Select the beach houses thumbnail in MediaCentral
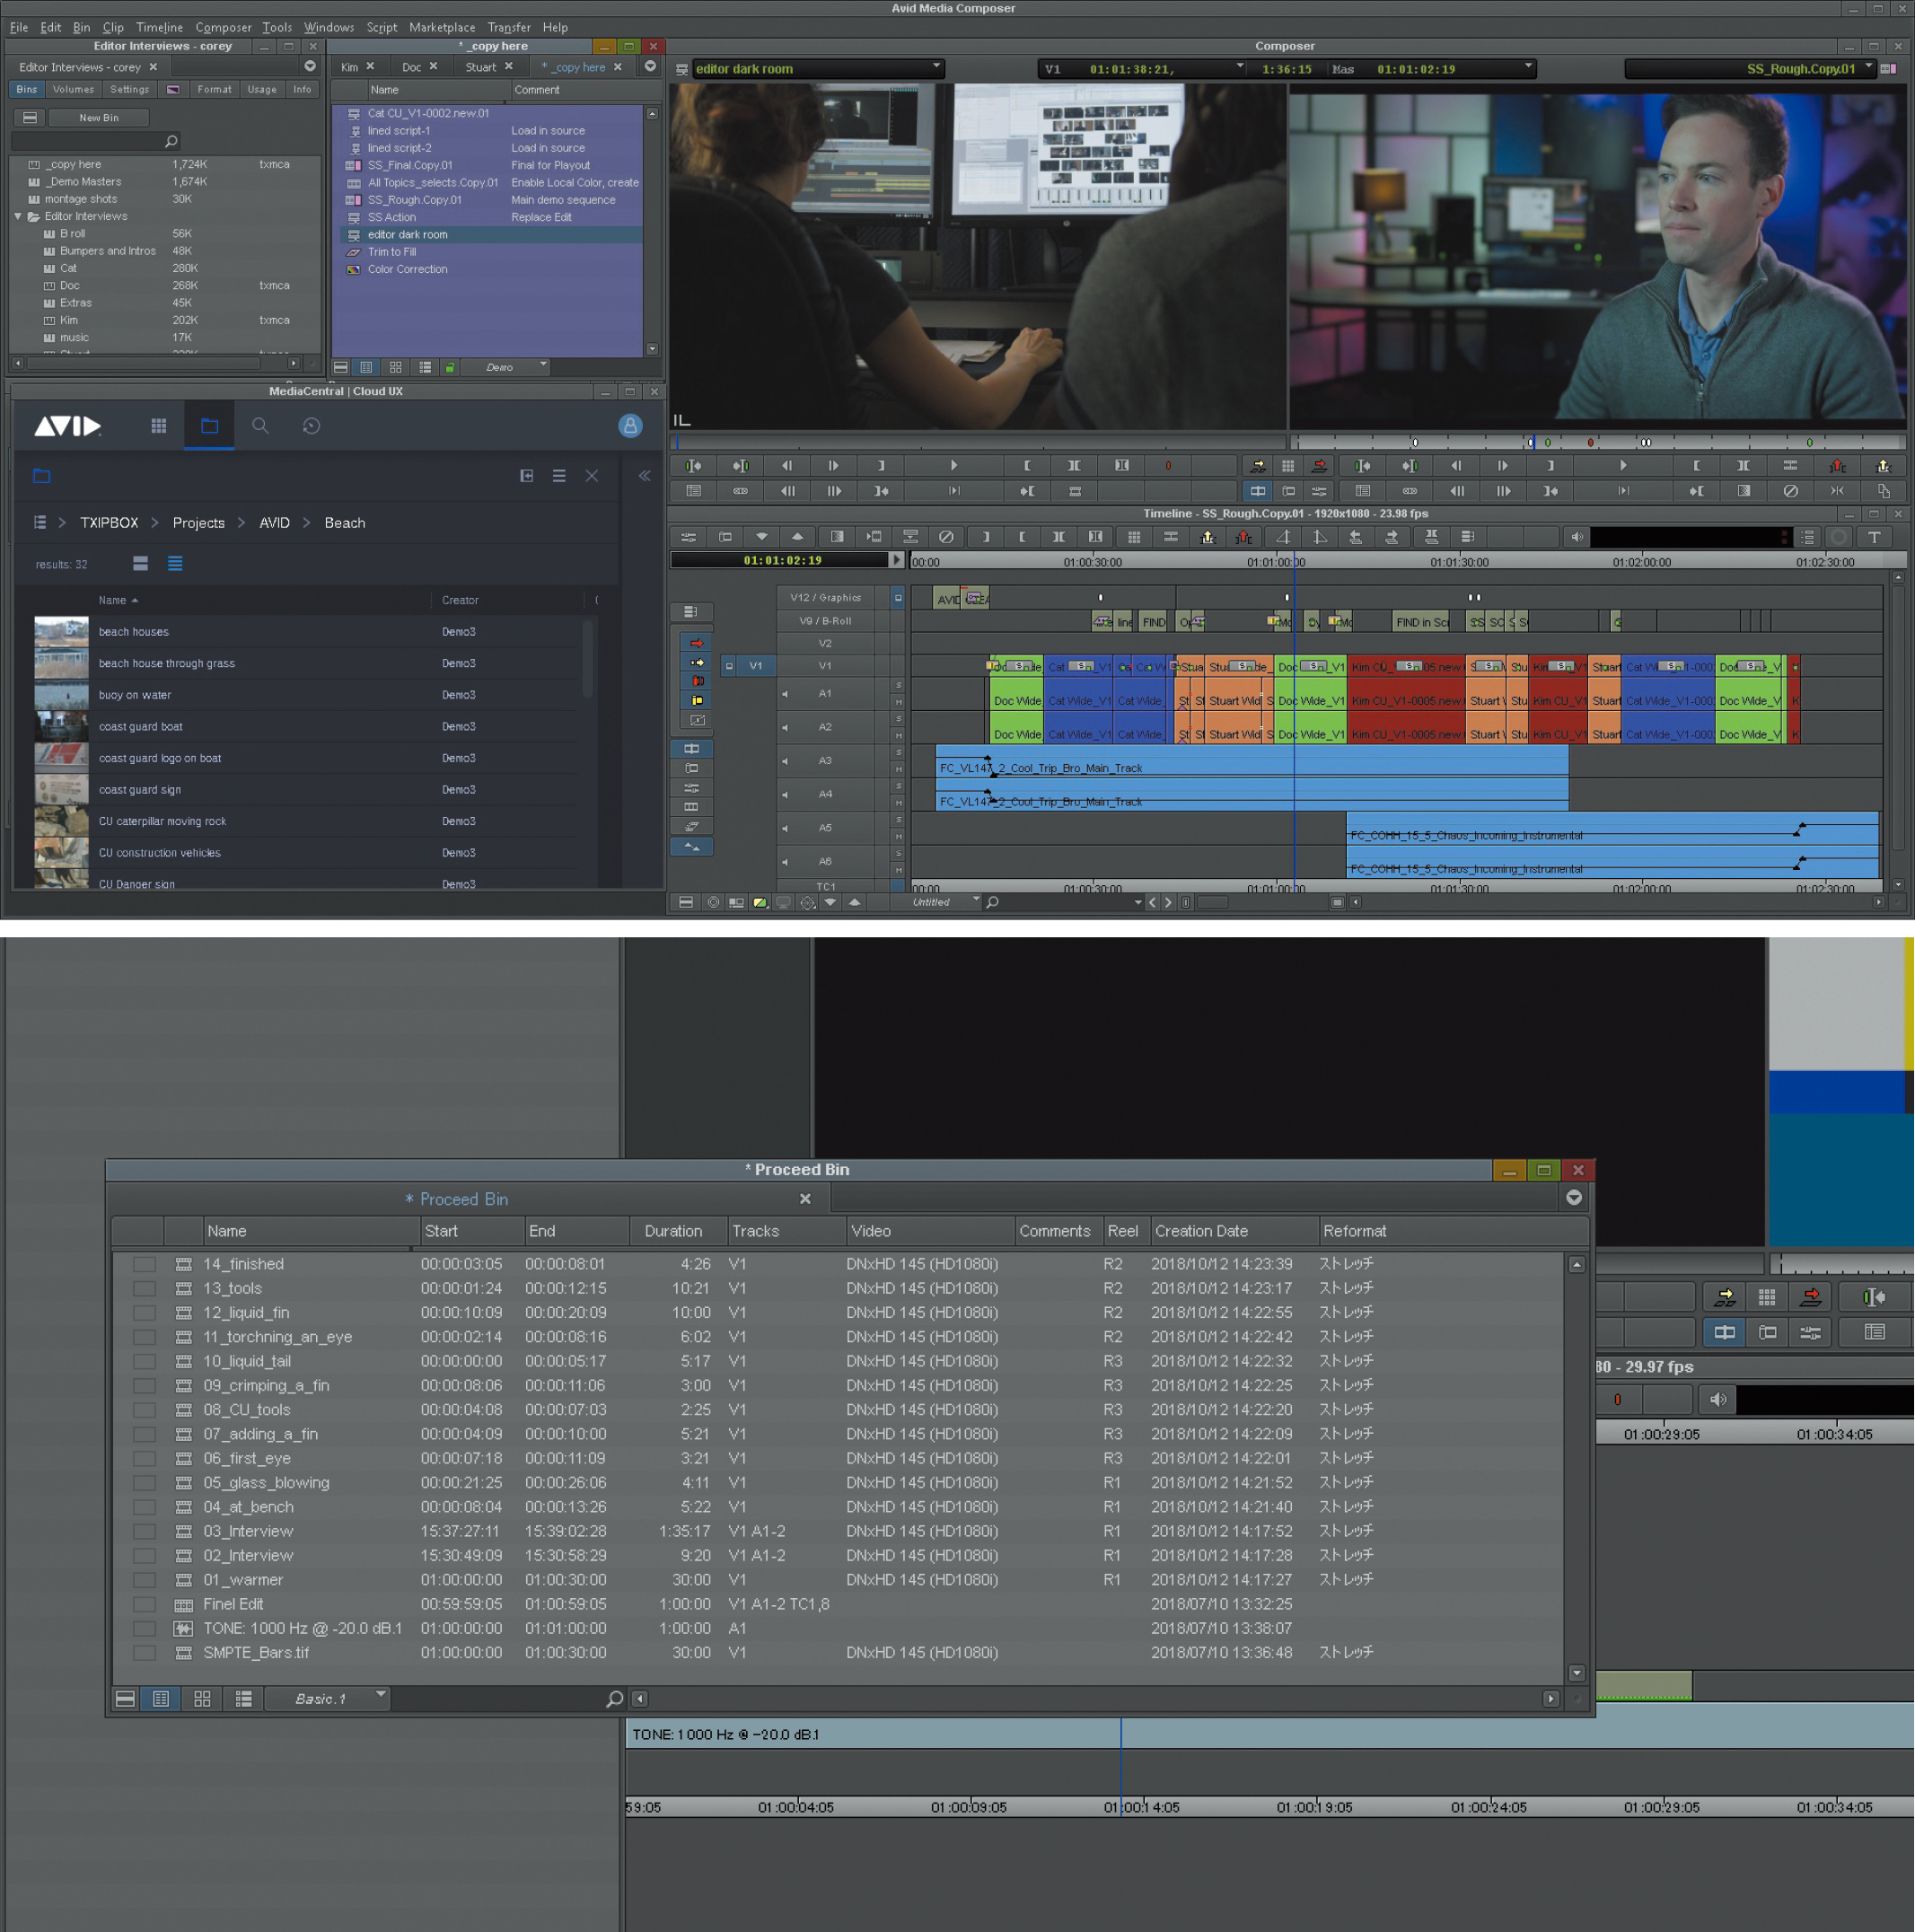 click(61, 632)
